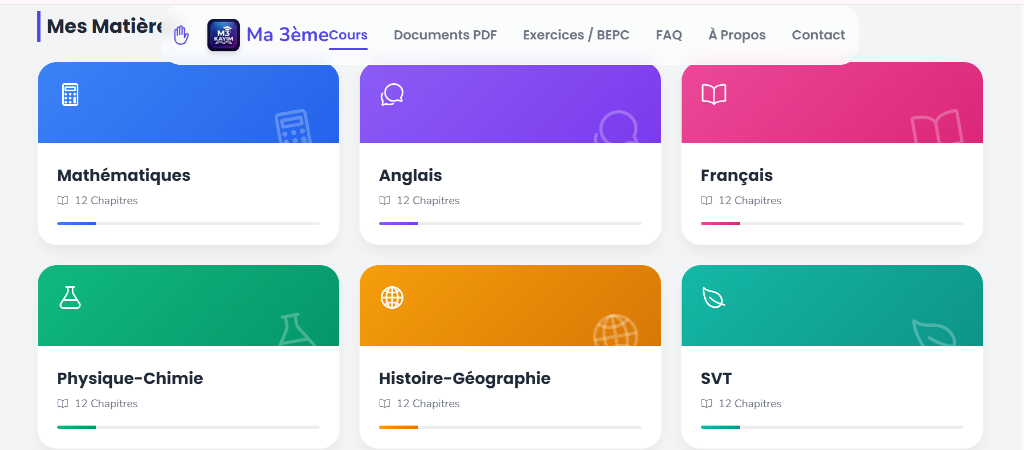The width and height of the screenshot is (1024, 450).
Task: Click the Physique-Chimie green progress bar
Action: [x=76, y=427]
